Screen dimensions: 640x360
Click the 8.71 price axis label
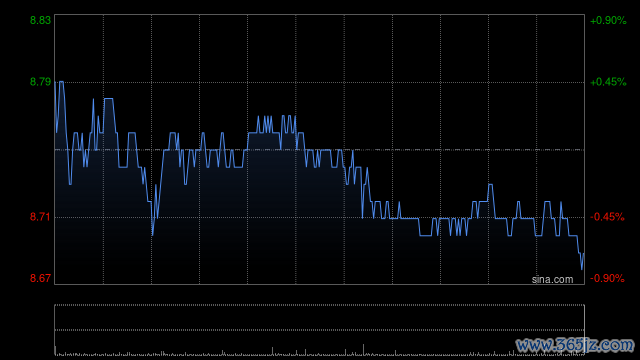(x=40, y=217)
